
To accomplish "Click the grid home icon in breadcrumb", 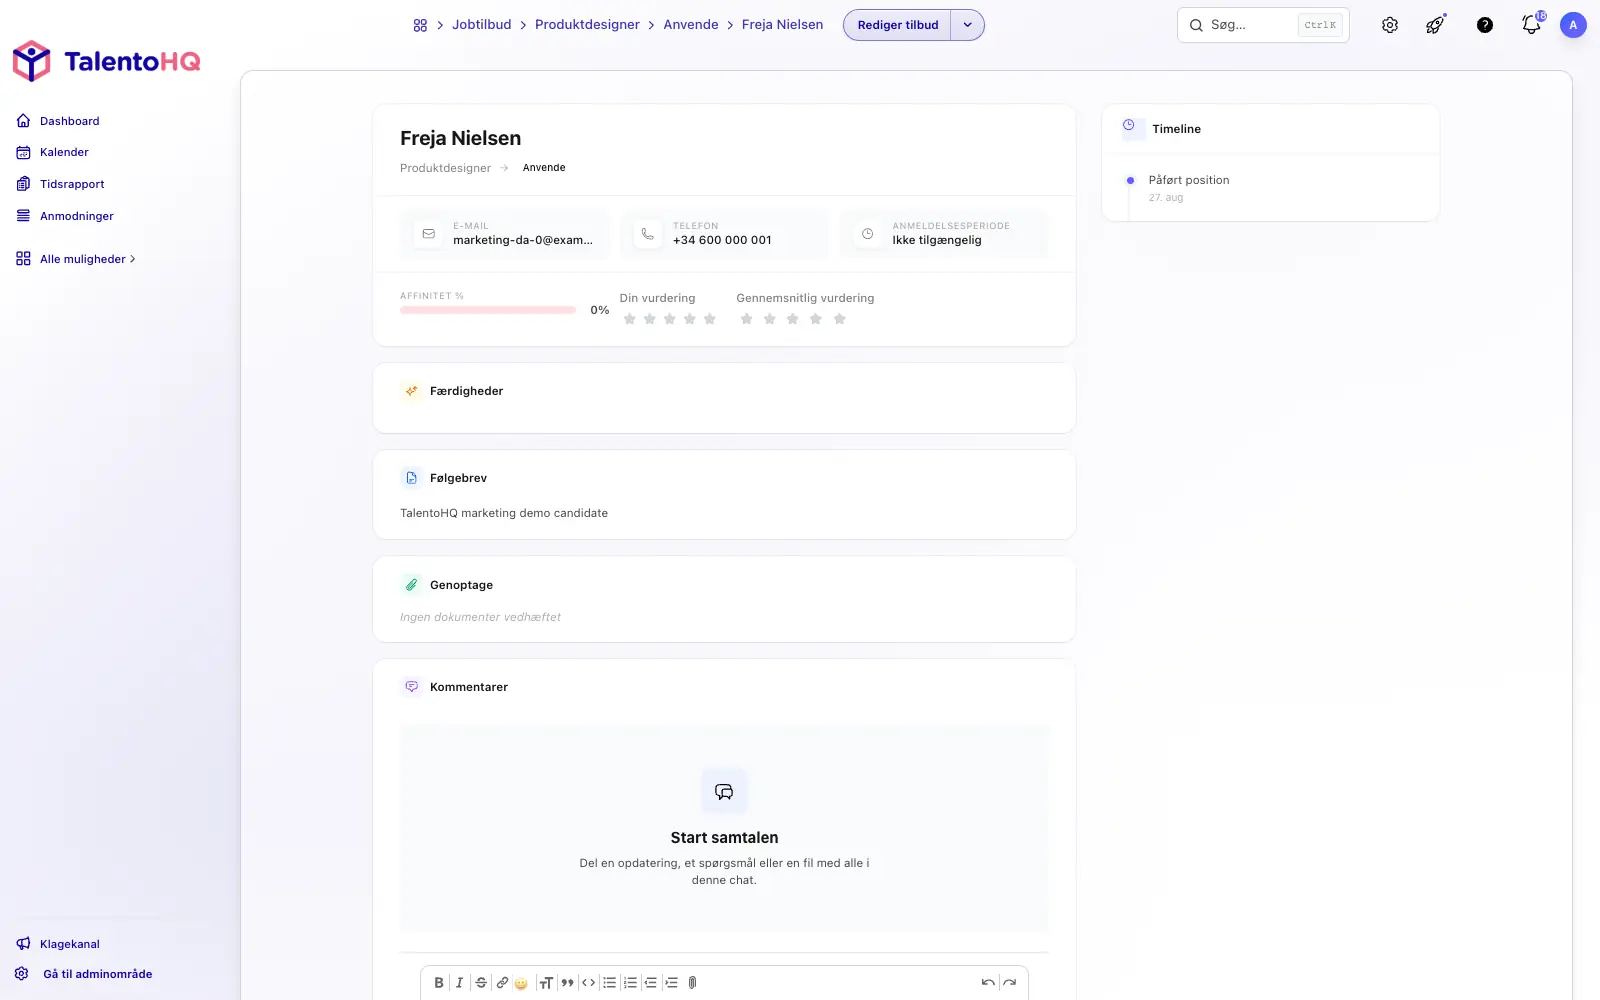I will tap(420, 25).
